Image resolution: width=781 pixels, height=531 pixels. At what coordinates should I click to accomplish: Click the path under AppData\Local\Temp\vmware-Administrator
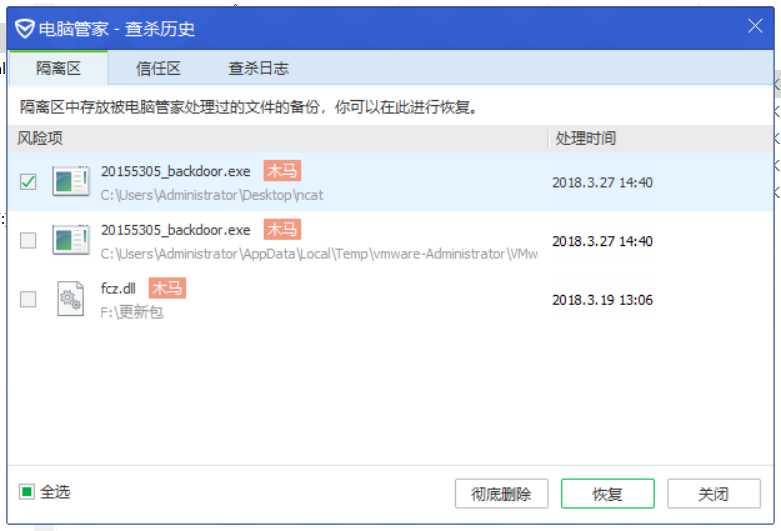(x=319, y=254)
